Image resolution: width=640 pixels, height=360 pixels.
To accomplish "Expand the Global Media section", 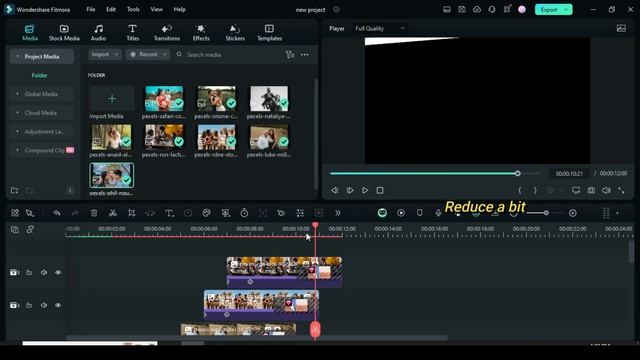I will click(x=18, y=94).
